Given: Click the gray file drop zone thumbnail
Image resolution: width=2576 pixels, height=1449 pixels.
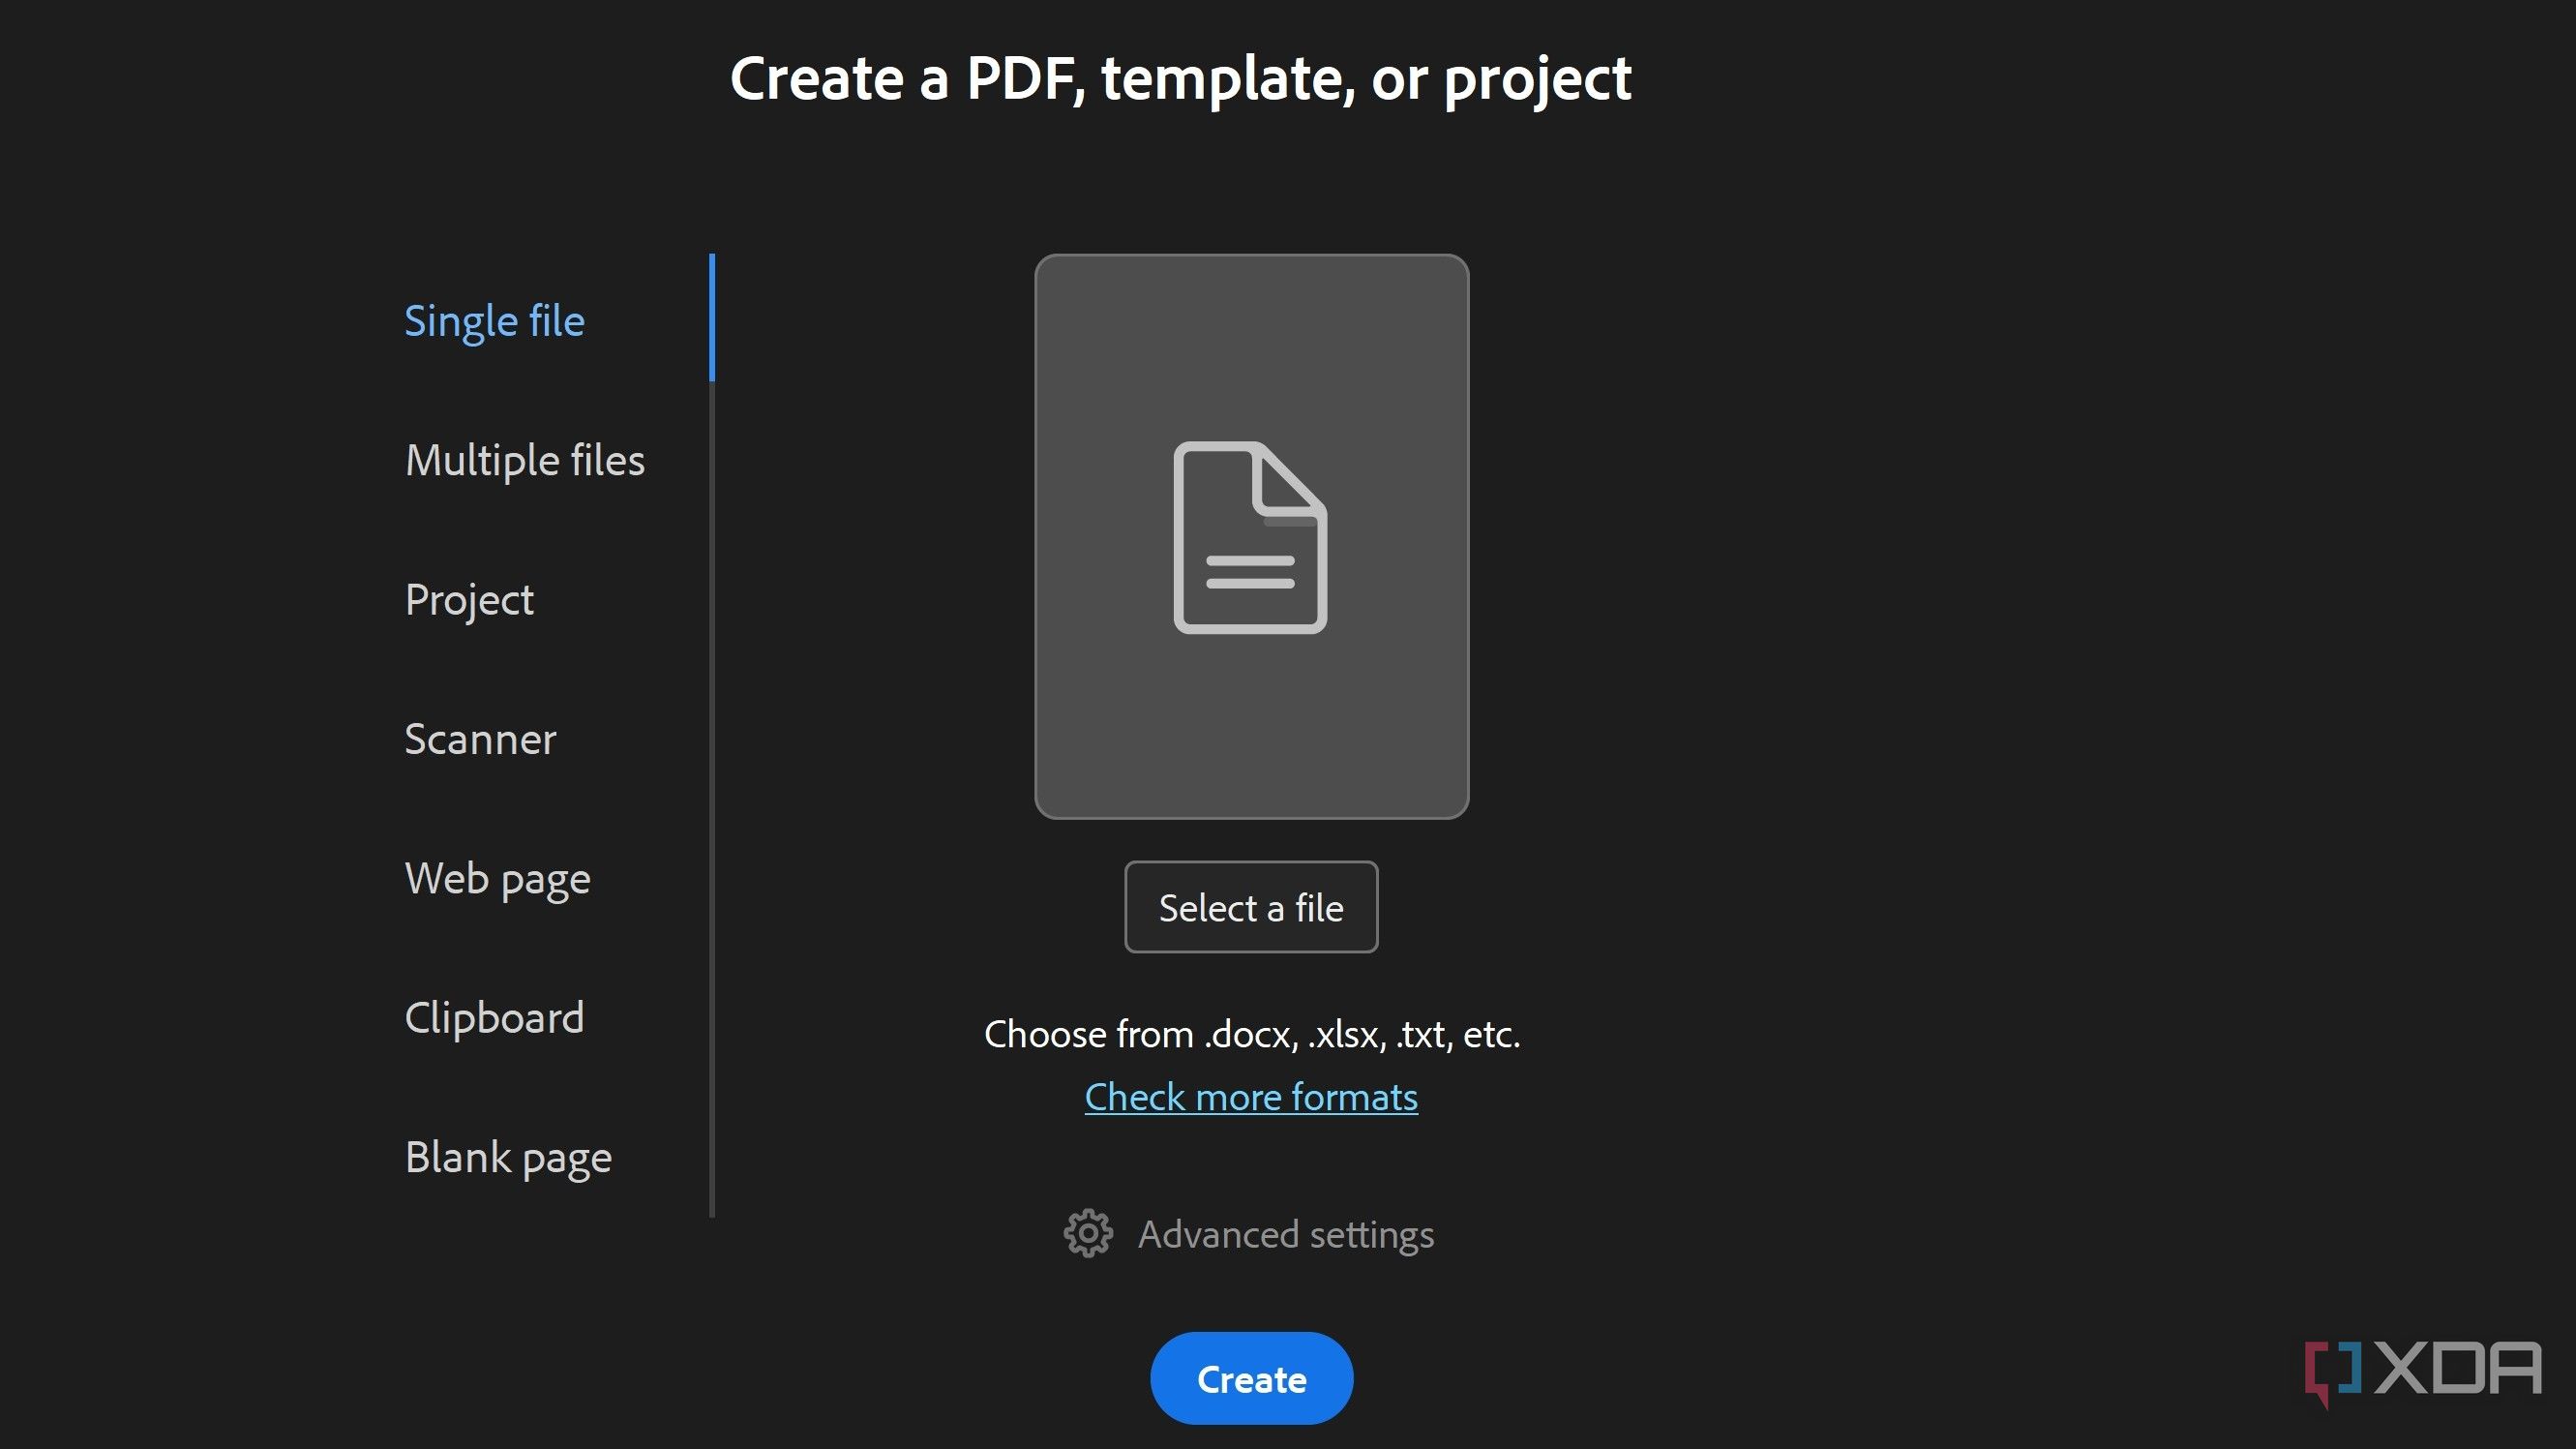Looking at the screenshot, I should 1251,537.
